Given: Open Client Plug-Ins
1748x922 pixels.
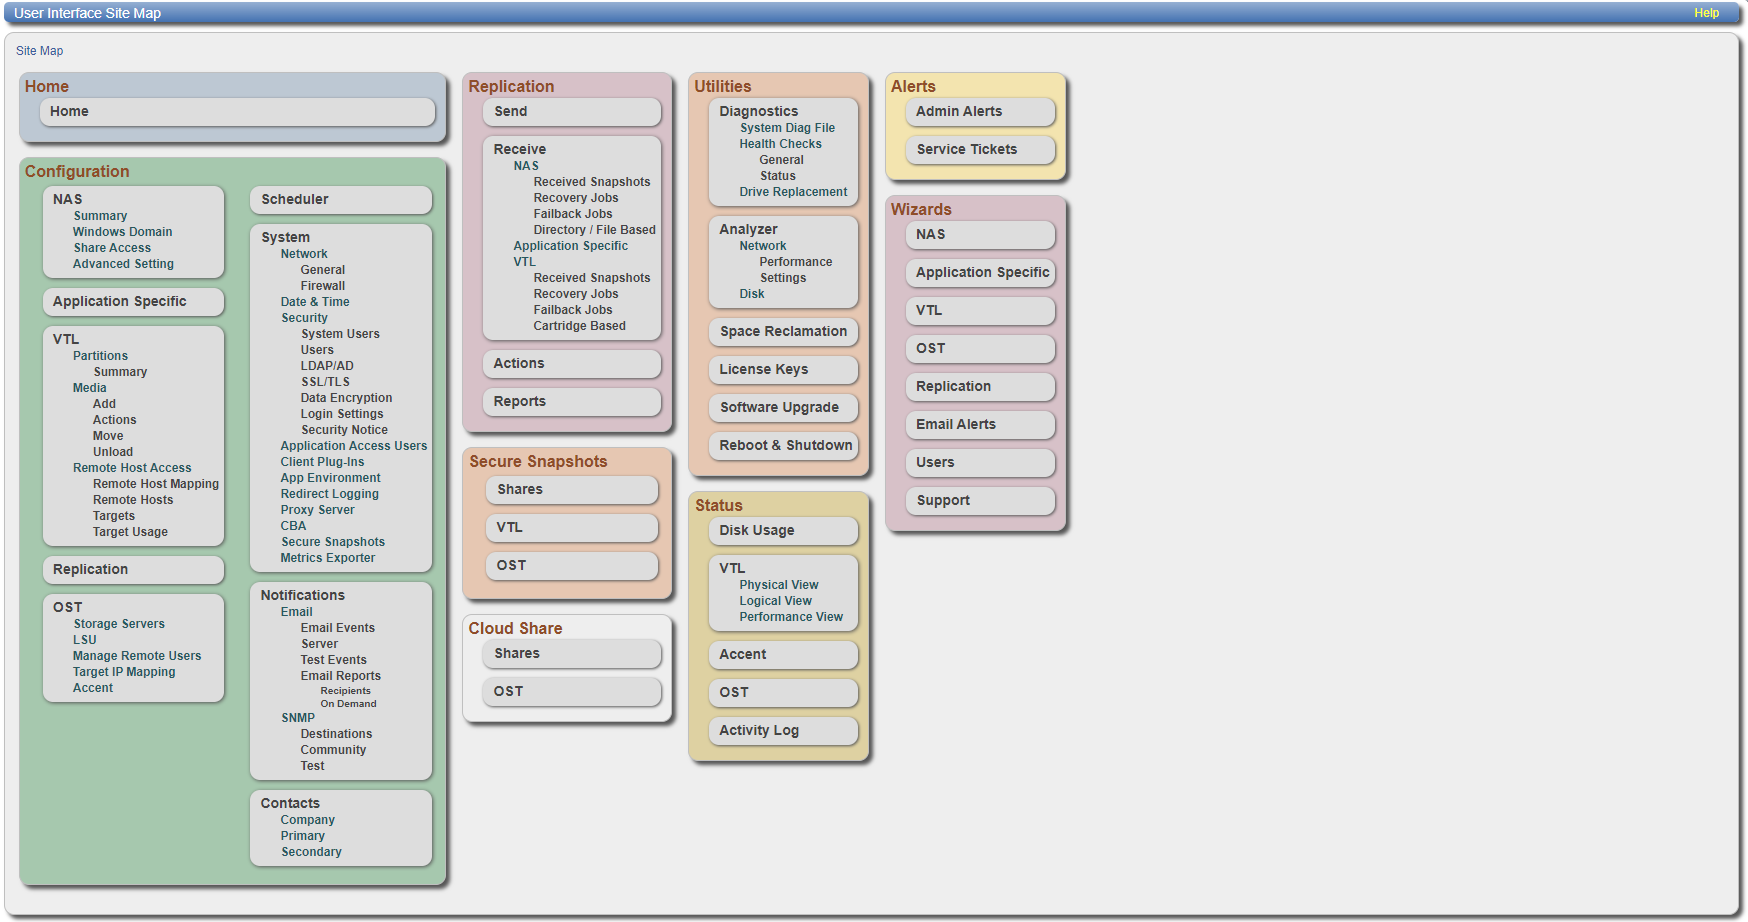Looking at the screenshot, I should pyautogui.click(x=322, y=462).
